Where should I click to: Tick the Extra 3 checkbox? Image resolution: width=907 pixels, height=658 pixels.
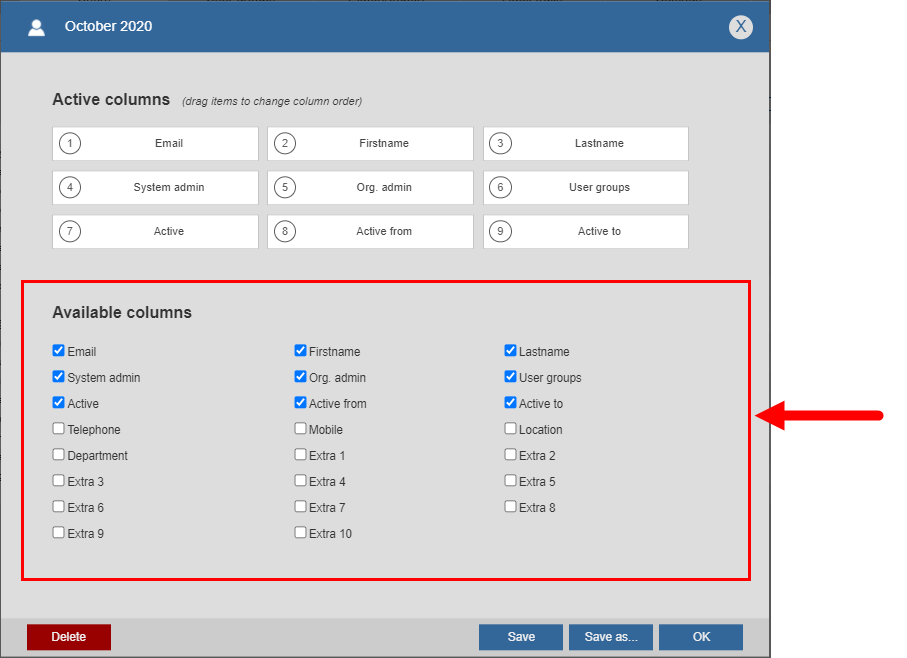(58, 480)
